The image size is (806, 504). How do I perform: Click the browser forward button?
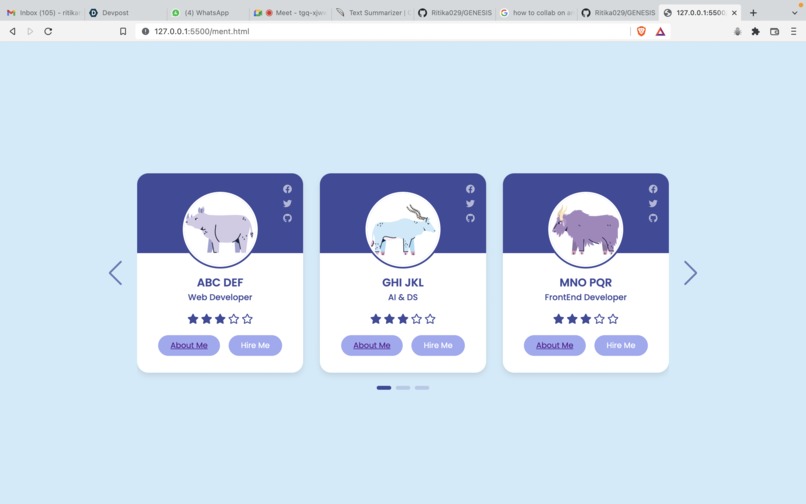[30, 31]
